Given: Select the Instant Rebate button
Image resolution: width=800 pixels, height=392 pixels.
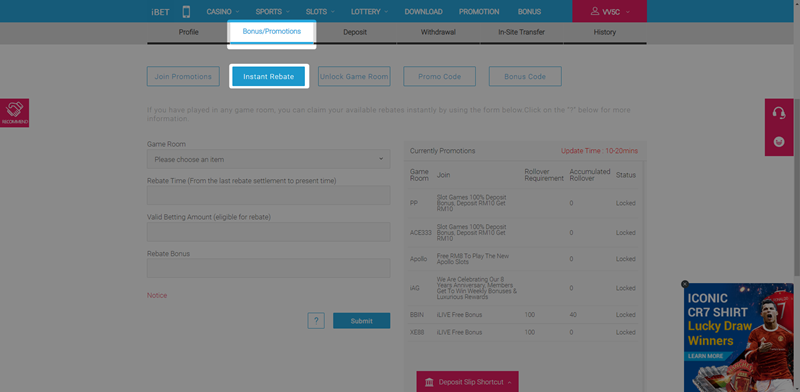Looking at the screenshot, I should point(268,77).
